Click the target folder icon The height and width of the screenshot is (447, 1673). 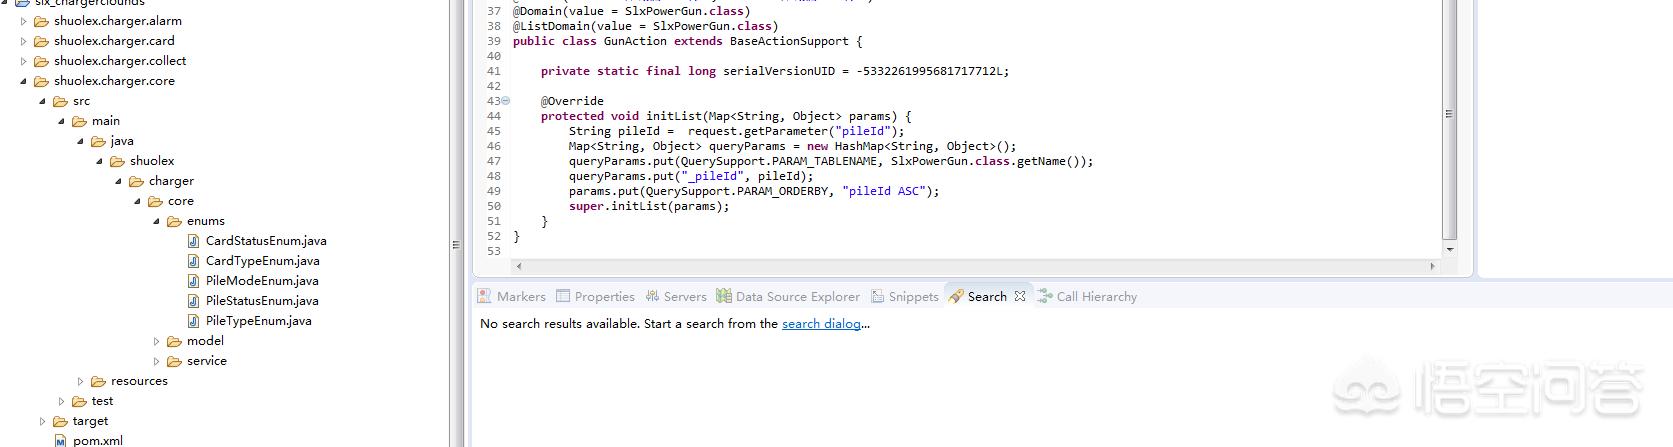click(x=60, y=421)
